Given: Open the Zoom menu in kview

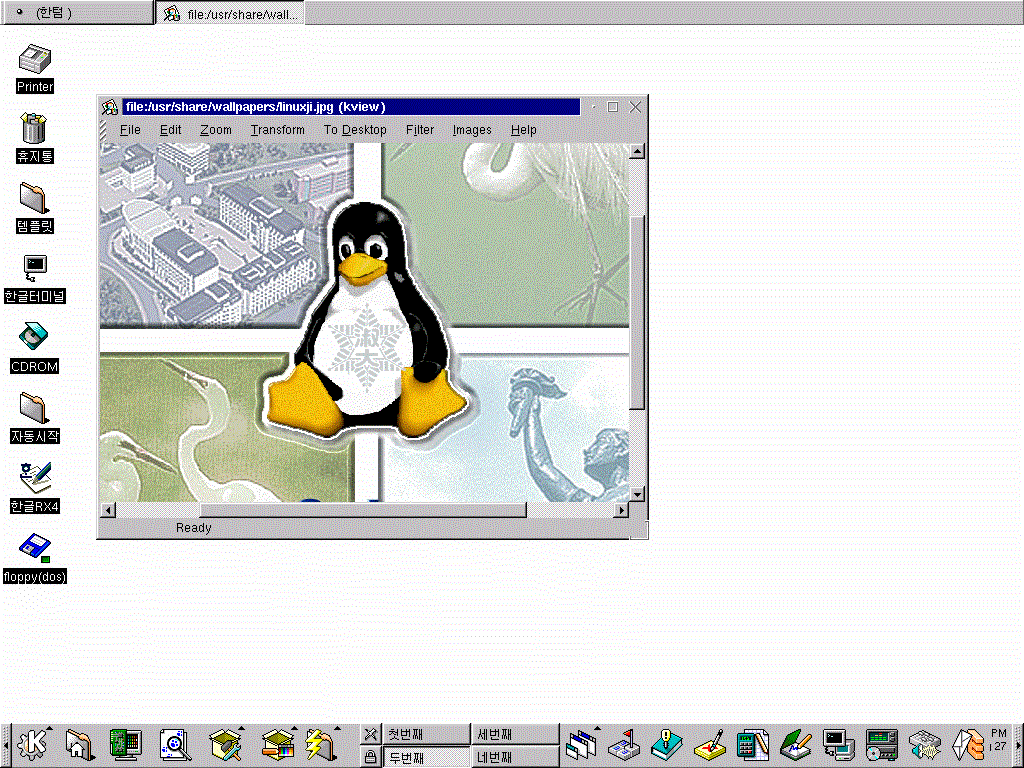Looking at the screenshot, I should pyautogui.click(x=215, y=130).
